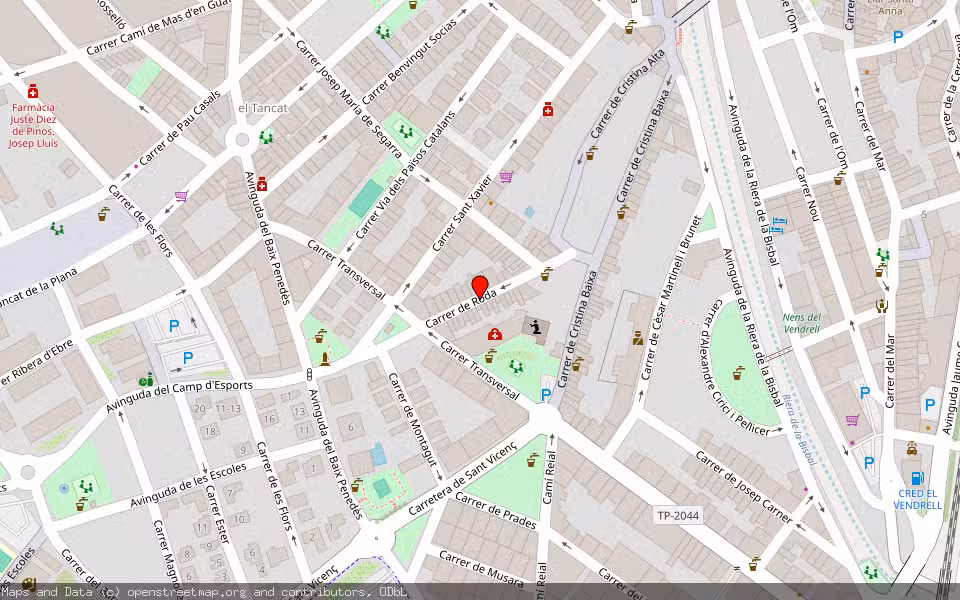Click the Farmàcia Juste Diez de Pinos label
The height and width of the screenshot is (600, 960).
pyautogui.click(x=33, y=126)
